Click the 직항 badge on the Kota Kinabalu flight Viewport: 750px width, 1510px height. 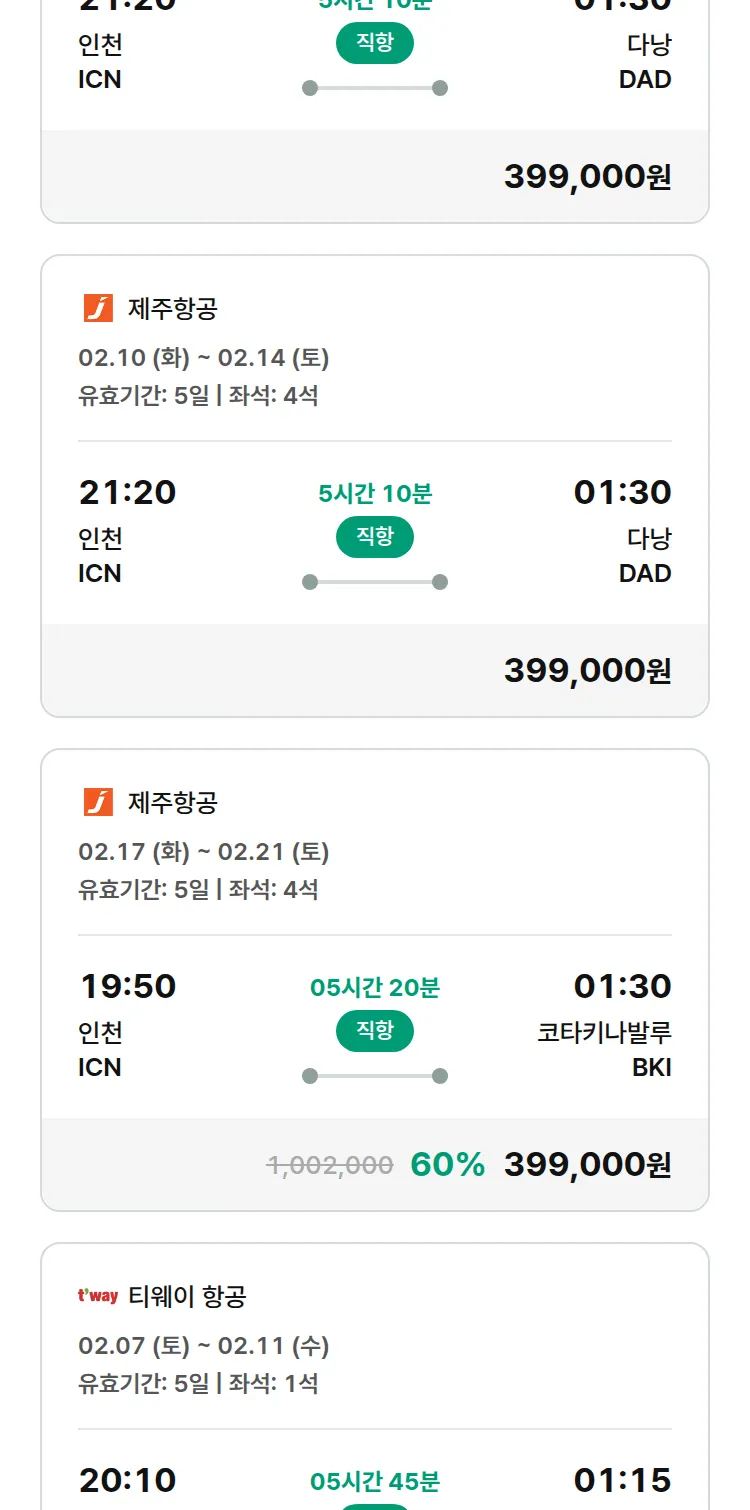point(375,1031)
